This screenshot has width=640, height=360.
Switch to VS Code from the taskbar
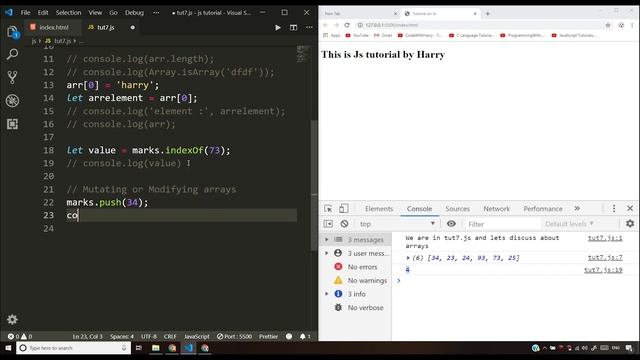pos(188,348)
